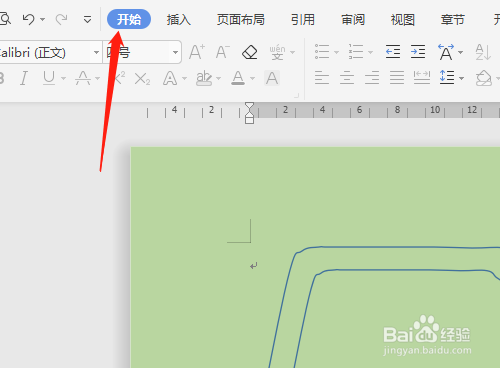This screenshot has height=368, width=500.
Task: Open line spacing dropdown arrow
Action: click(x=462, y=79)
